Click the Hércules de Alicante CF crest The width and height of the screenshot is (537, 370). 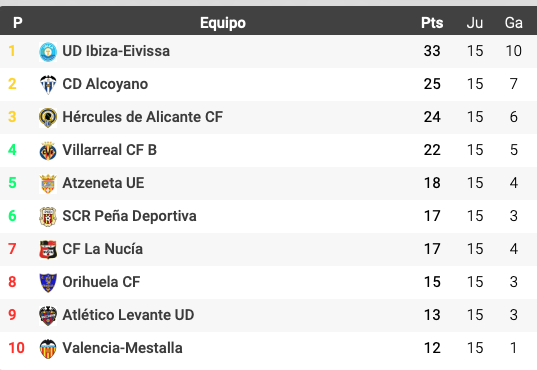(48, 117)
